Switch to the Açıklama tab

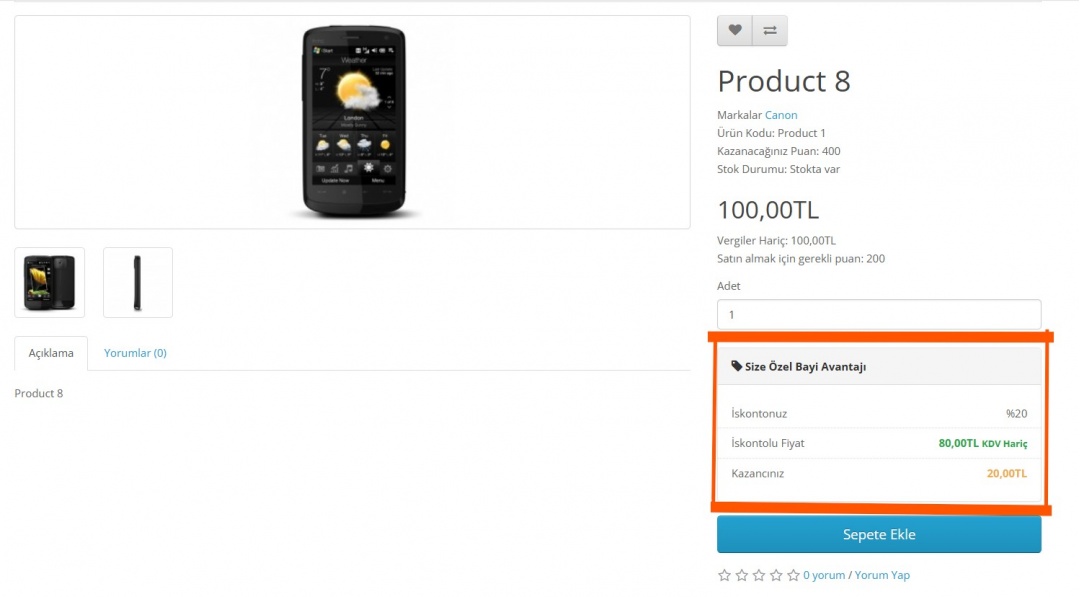coord(51,353)
